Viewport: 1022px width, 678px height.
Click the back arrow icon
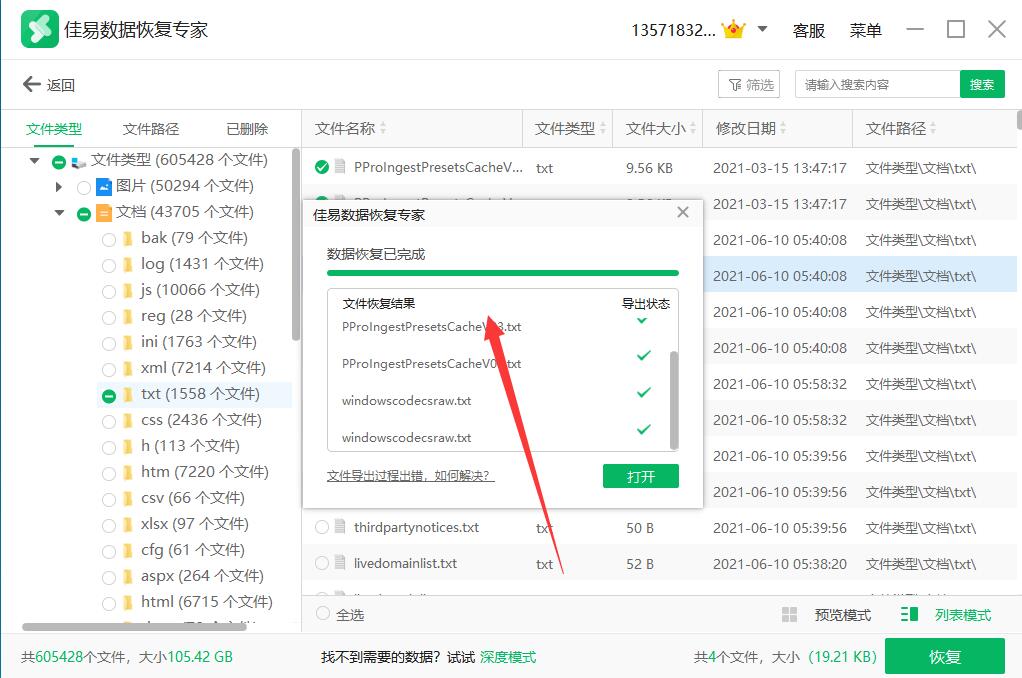tap(31, 84)
